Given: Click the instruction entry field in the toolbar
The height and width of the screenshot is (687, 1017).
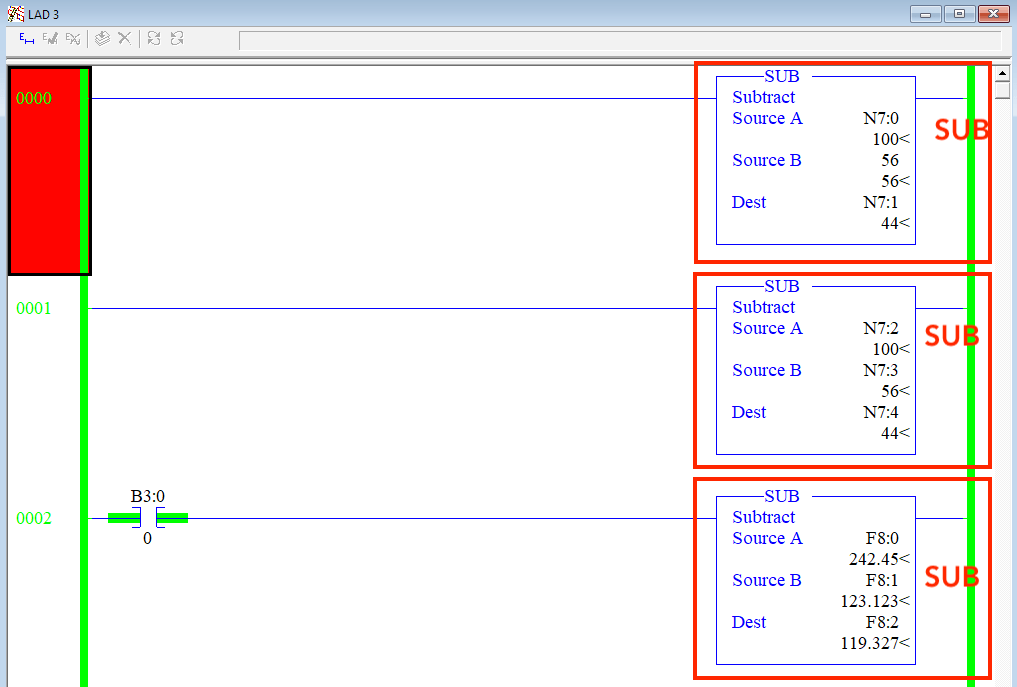Looking at the screenshot, I should (620, 41).
